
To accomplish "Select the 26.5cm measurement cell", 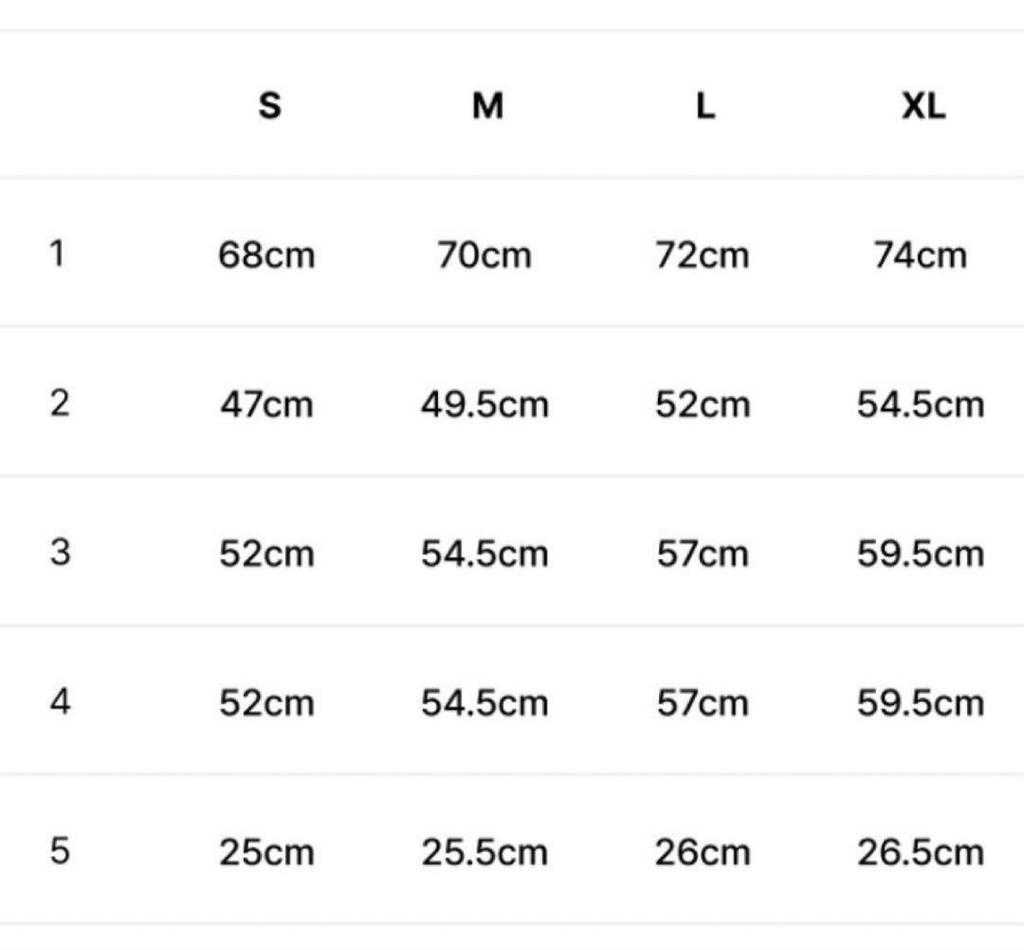I will point(920,853).
